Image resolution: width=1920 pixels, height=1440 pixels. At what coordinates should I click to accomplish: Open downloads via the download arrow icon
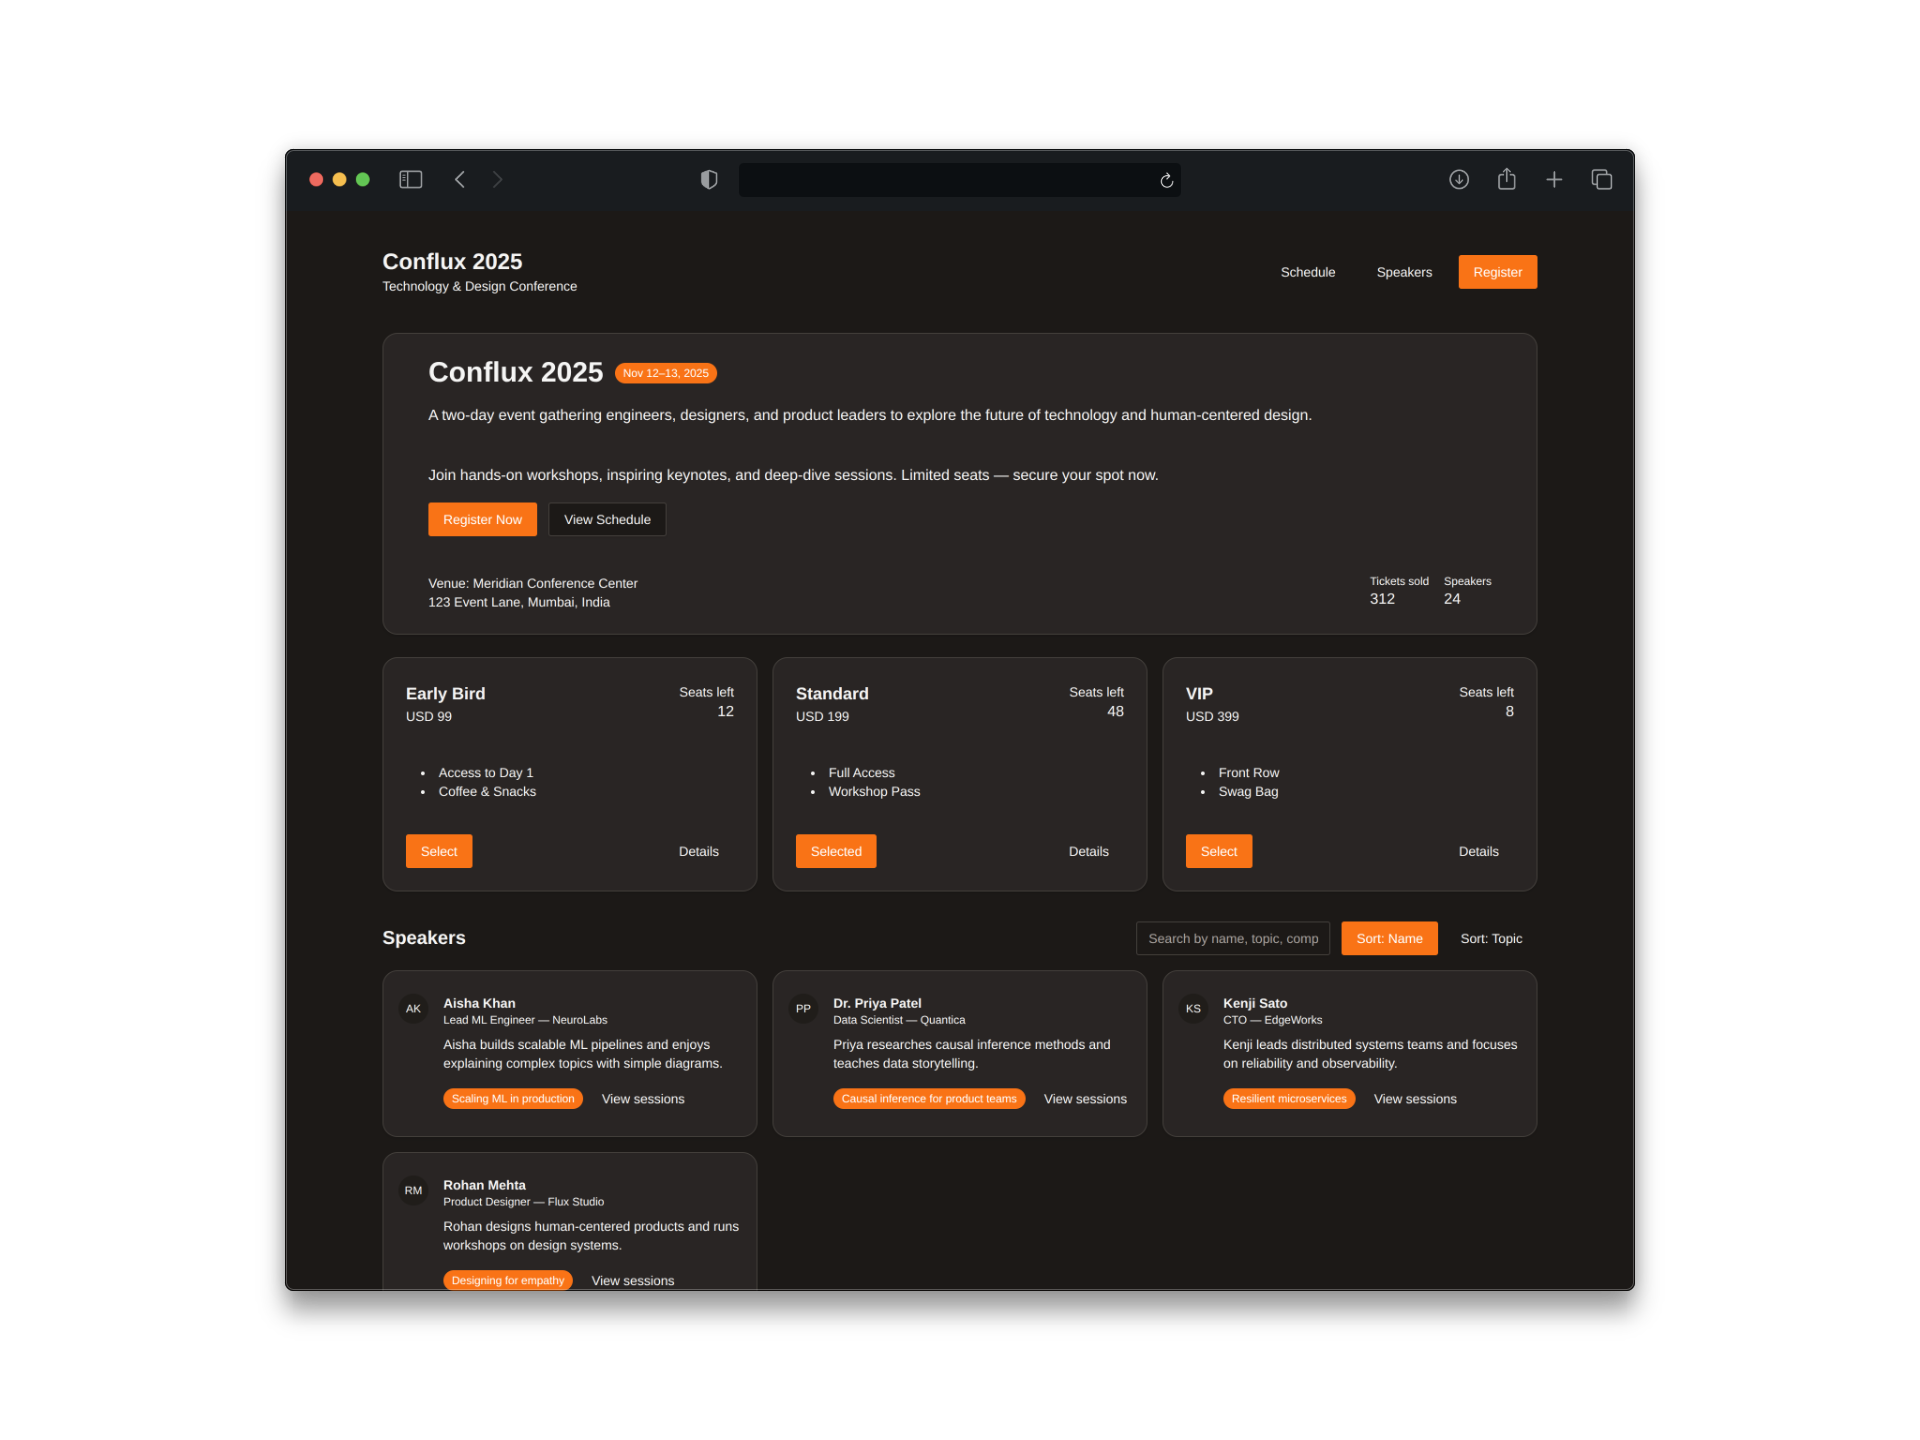point(1459,180)
